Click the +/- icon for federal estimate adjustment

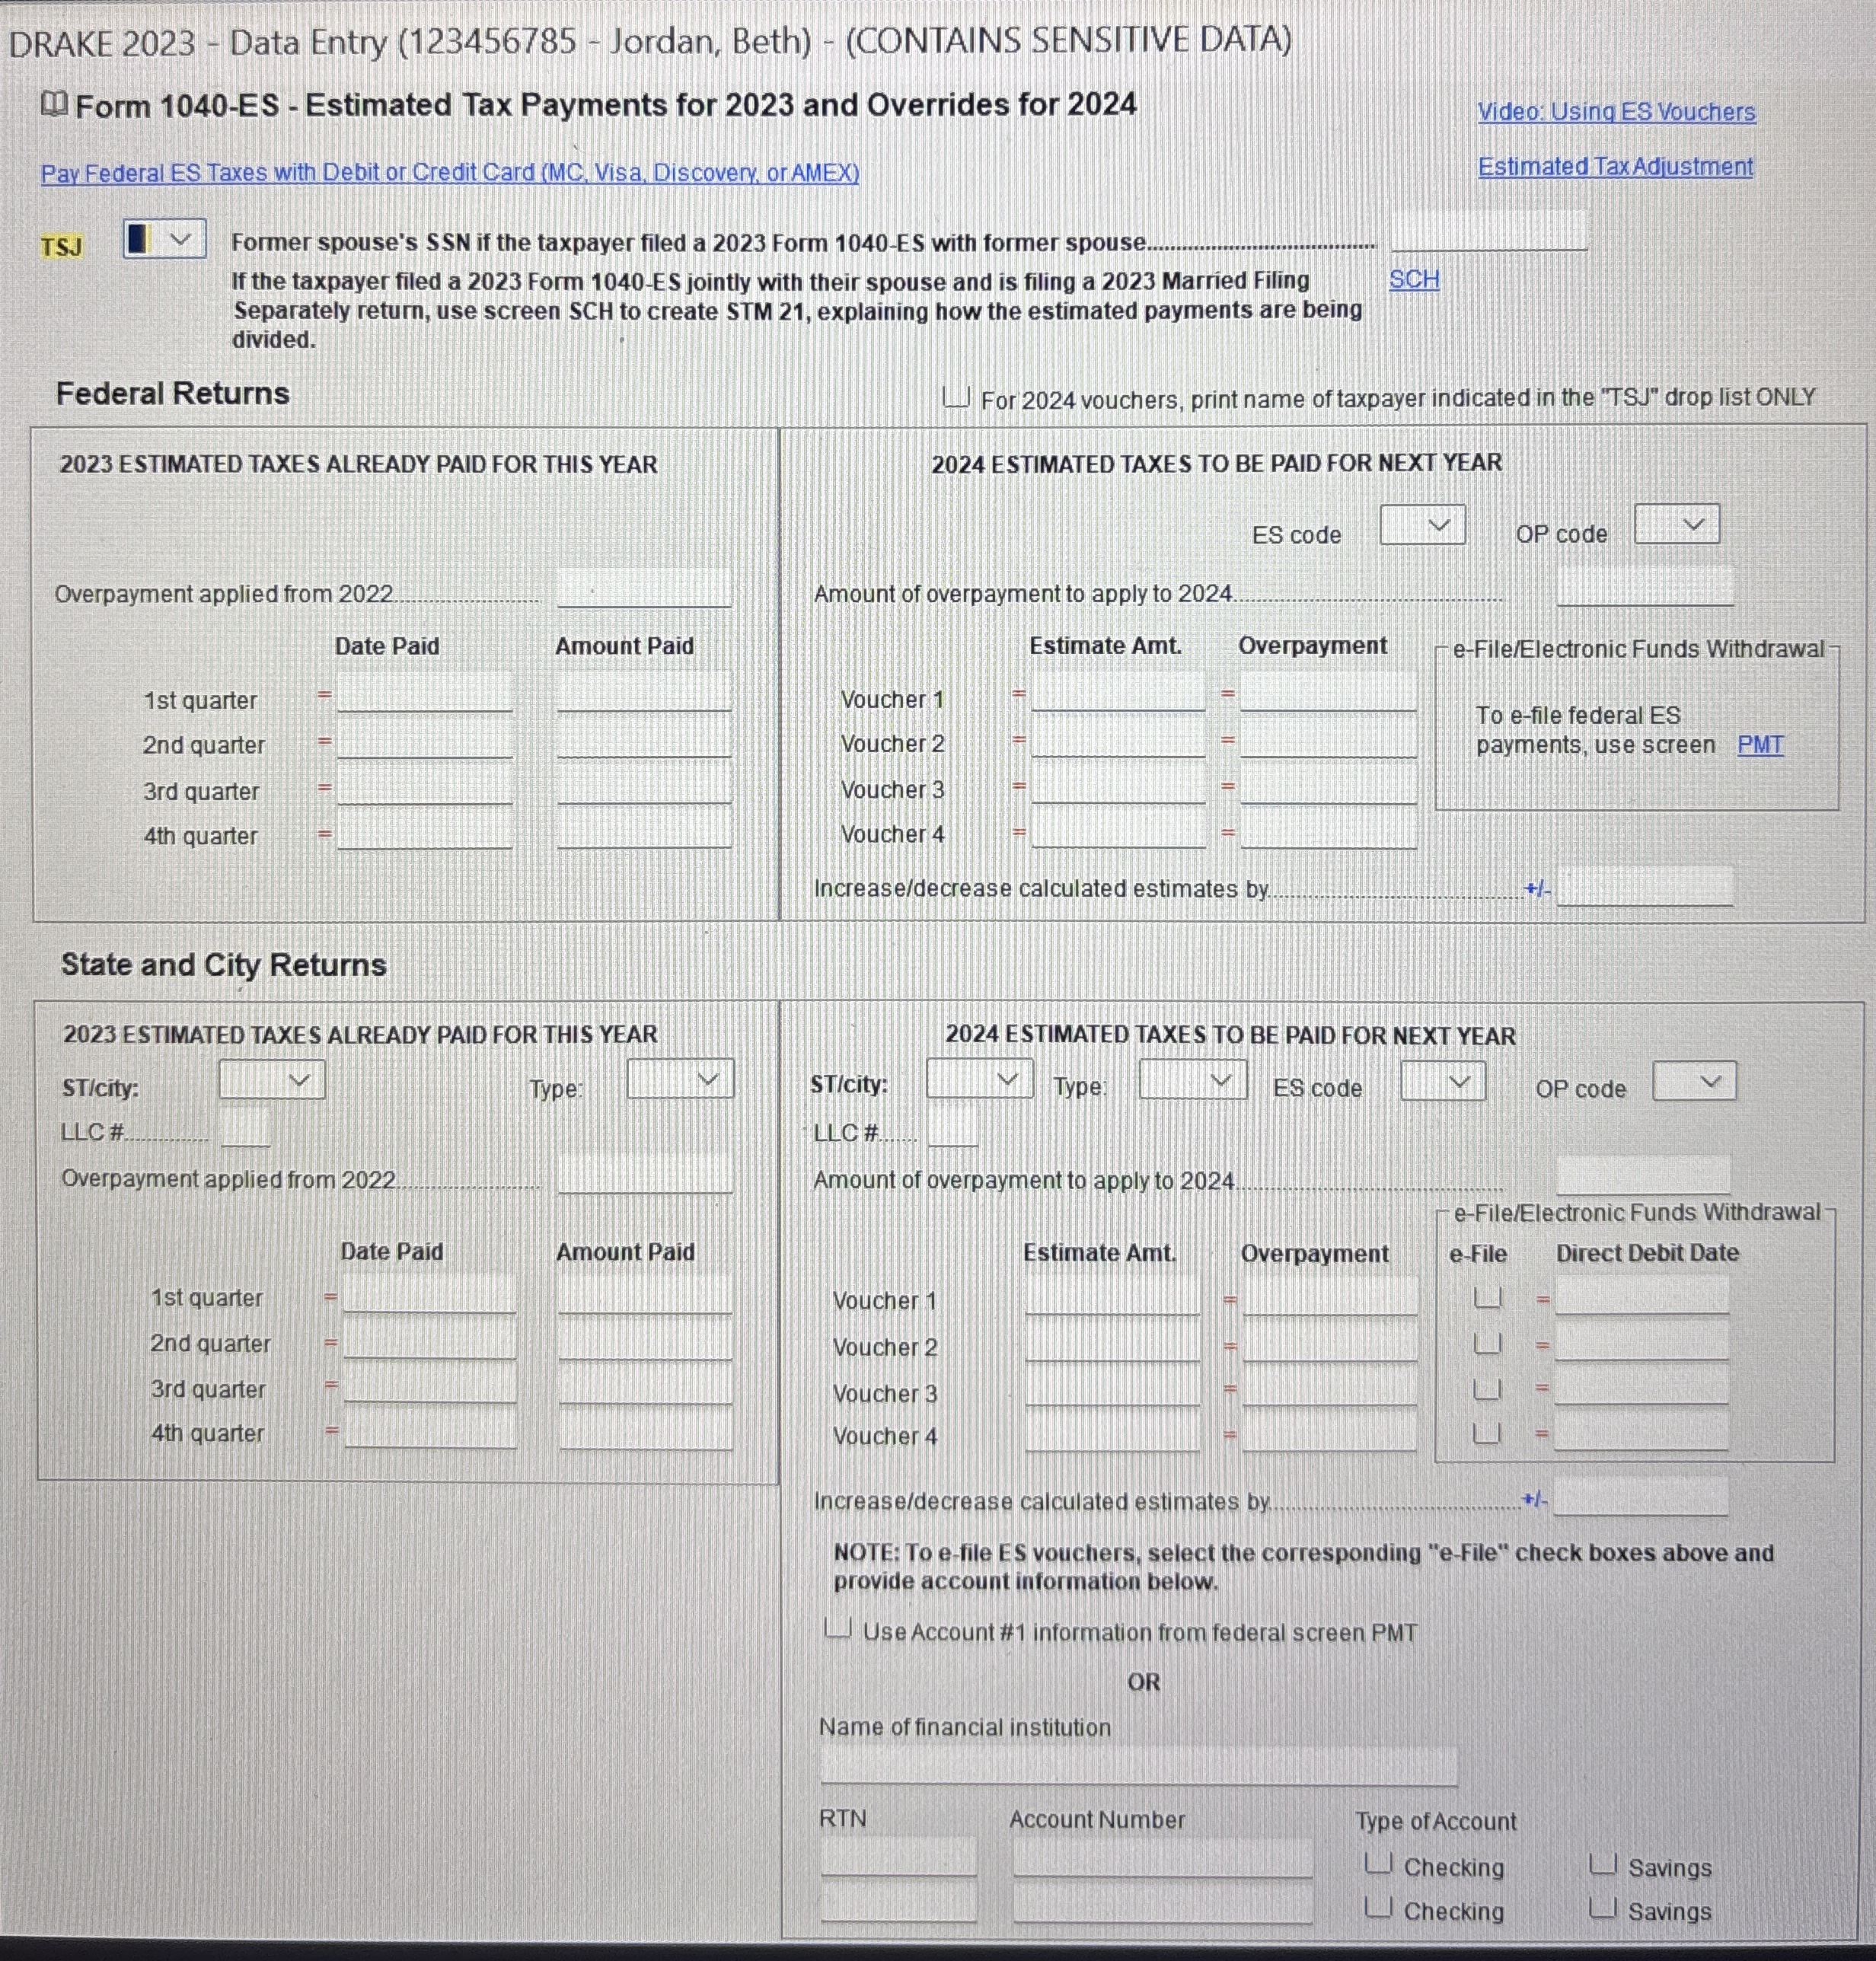1537,888
